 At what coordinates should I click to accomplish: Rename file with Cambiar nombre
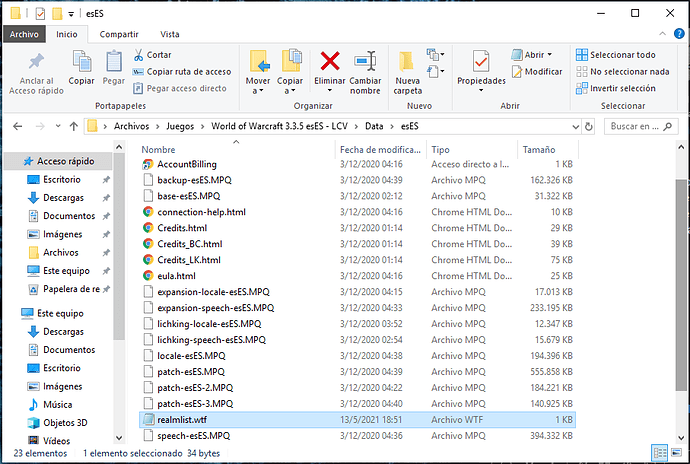(365, 73)
